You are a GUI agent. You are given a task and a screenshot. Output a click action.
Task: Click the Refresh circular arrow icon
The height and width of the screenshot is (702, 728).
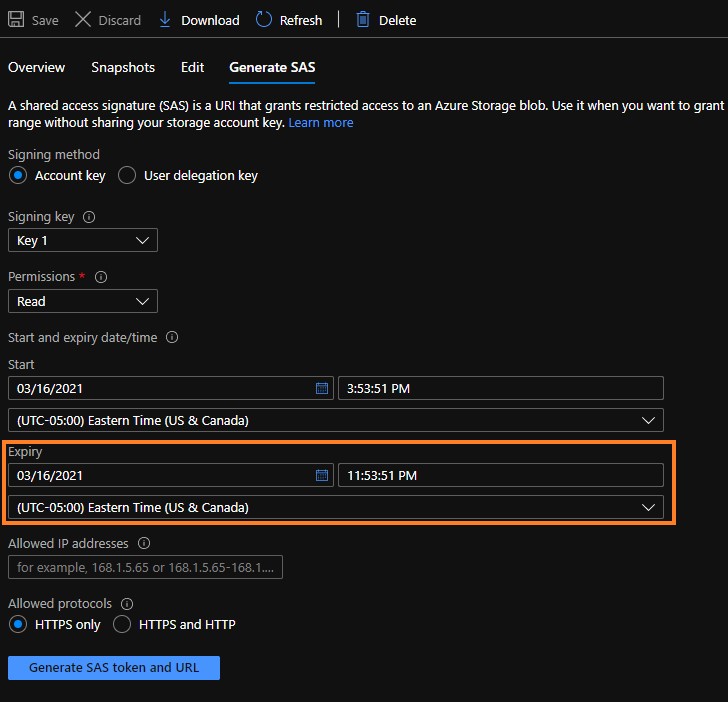(264, 20)
